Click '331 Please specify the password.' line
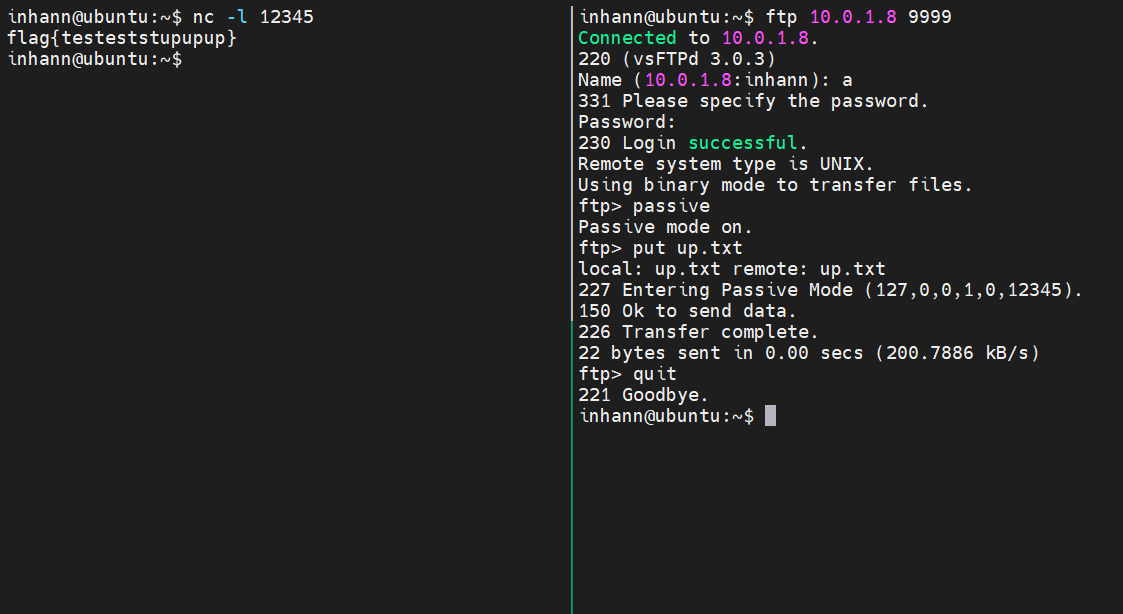The height and width of the screenshot is (614, 1123). click(753, 101)
